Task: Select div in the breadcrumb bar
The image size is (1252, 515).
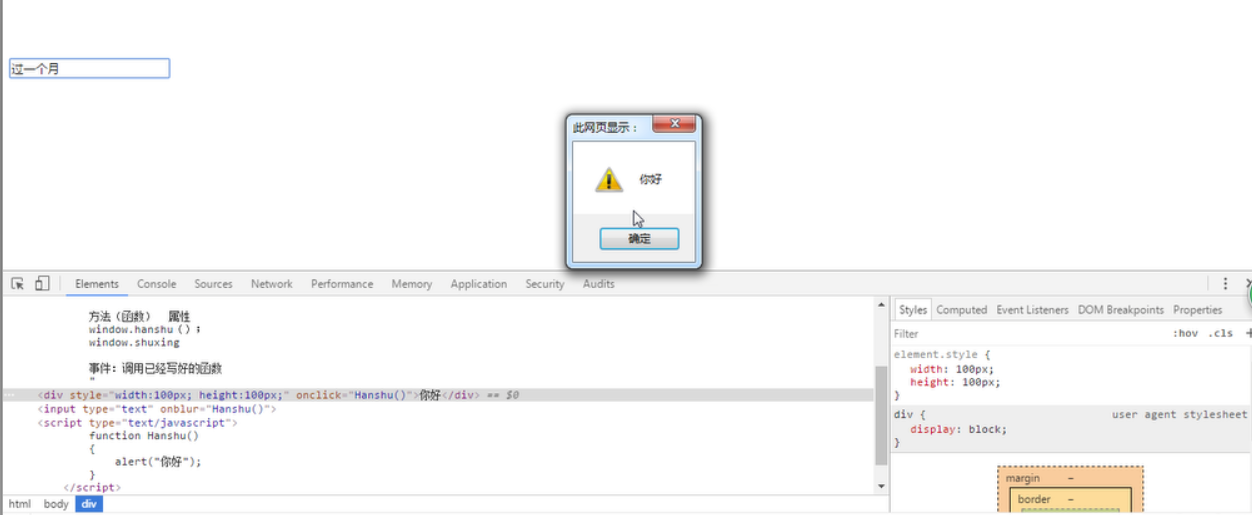Action: click(89, 504)
